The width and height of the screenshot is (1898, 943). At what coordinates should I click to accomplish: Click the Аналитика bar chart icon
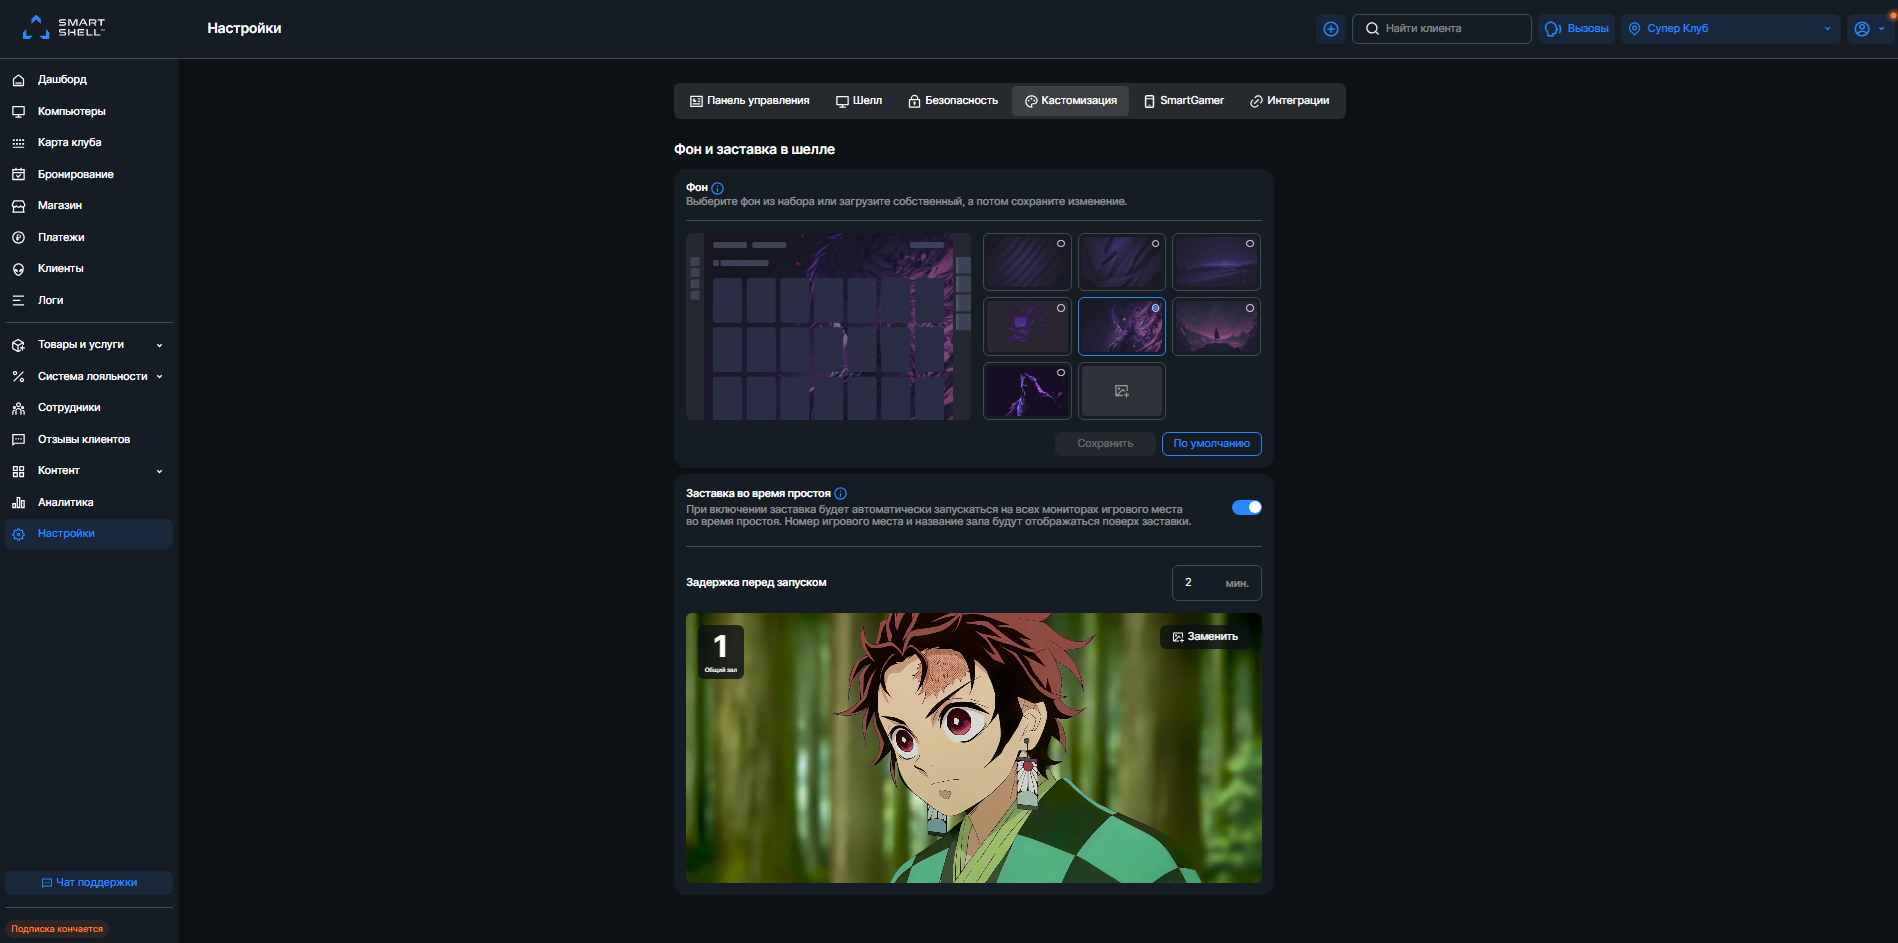tap(18, 503)
